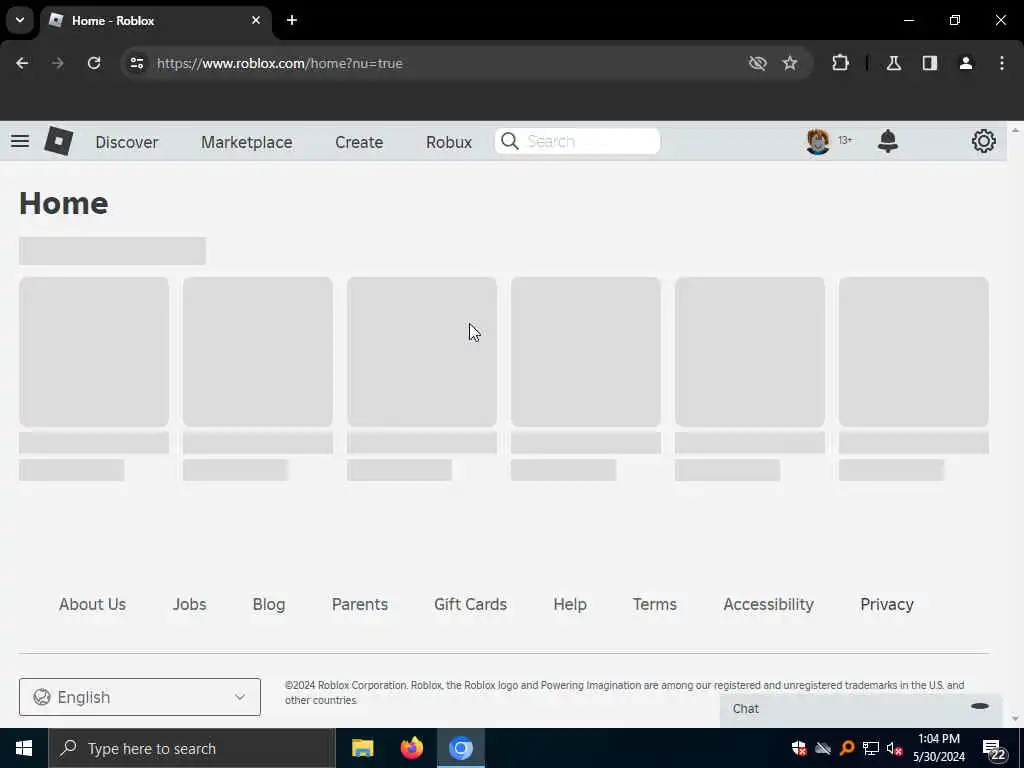Open the Parents footer link

360,604
